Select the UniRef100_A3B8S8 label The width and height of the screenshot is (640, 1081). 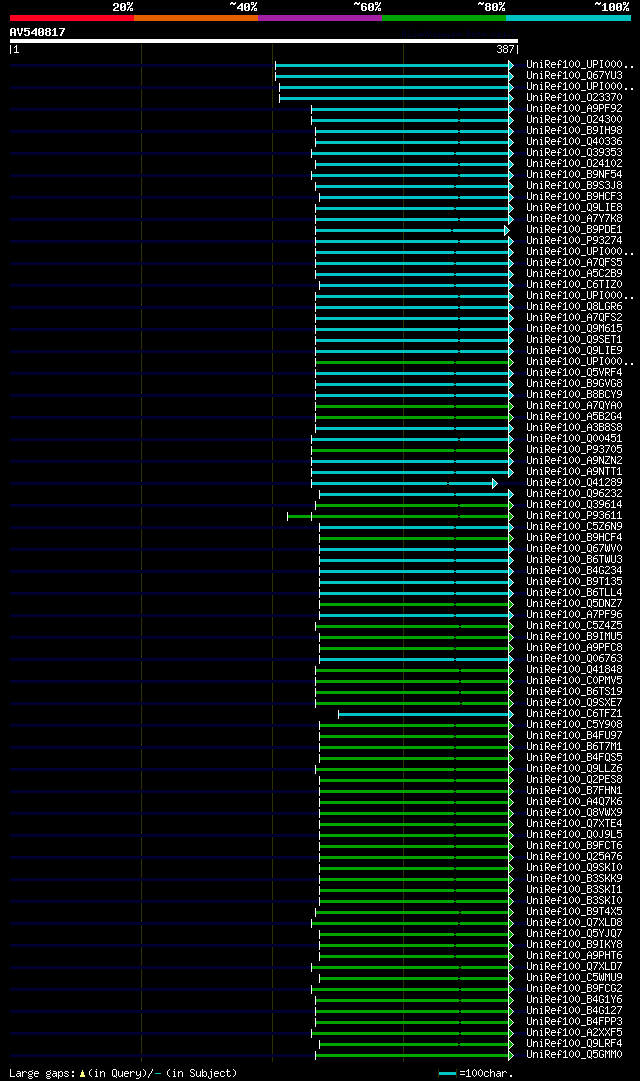(574, 428)
